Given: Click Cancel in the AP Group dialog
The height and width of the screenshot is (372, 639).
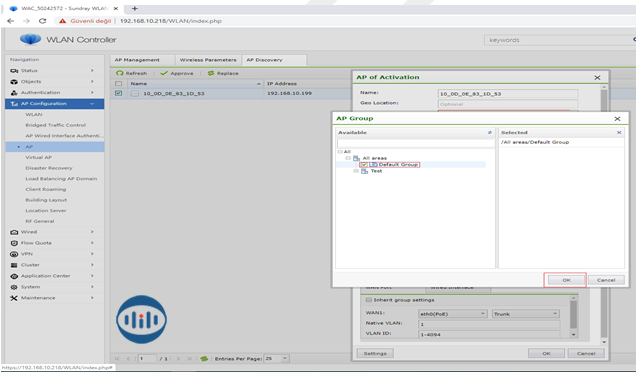Looking at the screenshot, I should [x=606, y=280].
